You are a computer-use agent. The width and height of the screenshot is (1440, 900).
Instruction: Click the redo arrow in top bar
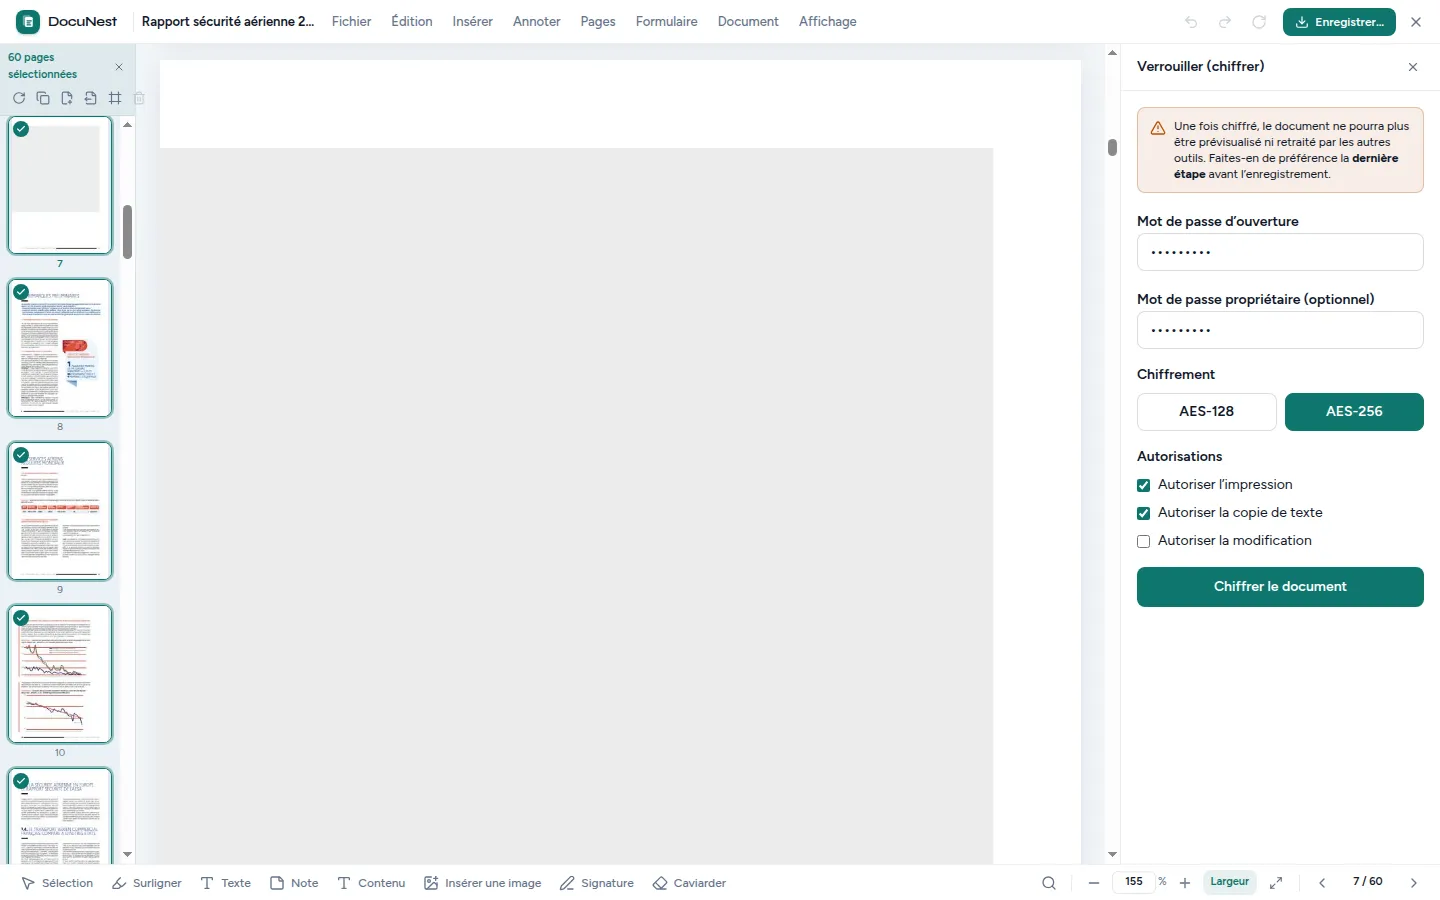pyautogui.click(x=1225, y=22)
